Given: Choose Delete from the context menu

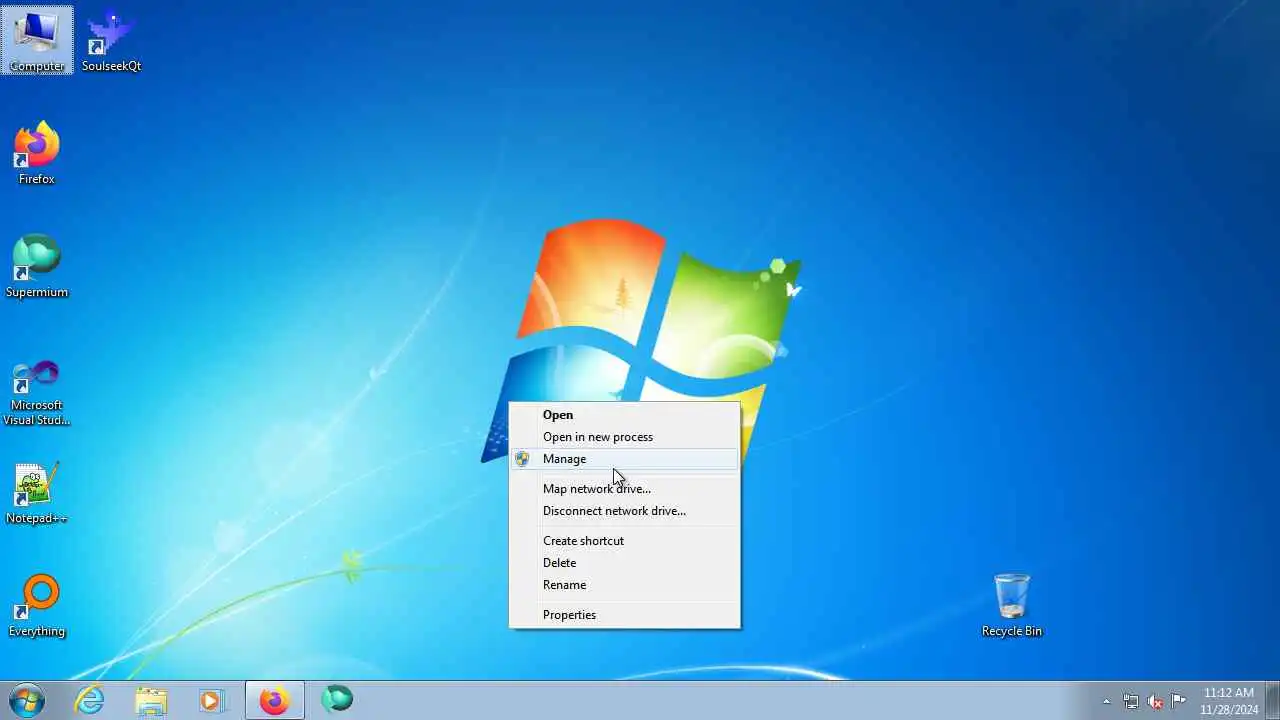Looking at the screenshot, I should tap(625, 563).
